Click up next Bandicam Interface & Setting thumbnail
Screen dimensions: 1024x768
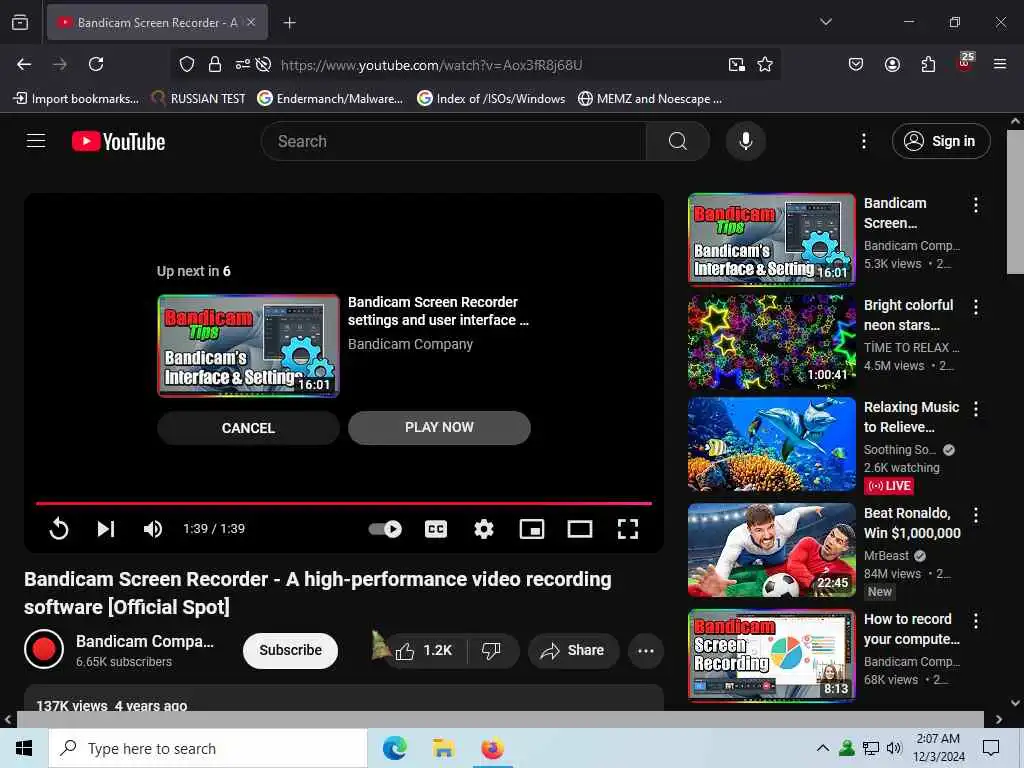(248, 345)
